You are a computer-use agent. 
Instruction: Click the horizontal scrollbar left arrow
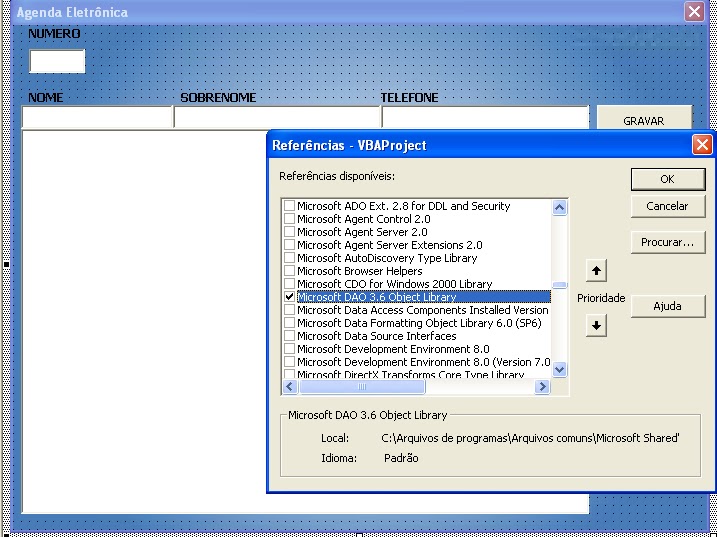click(x=290, y=387)
